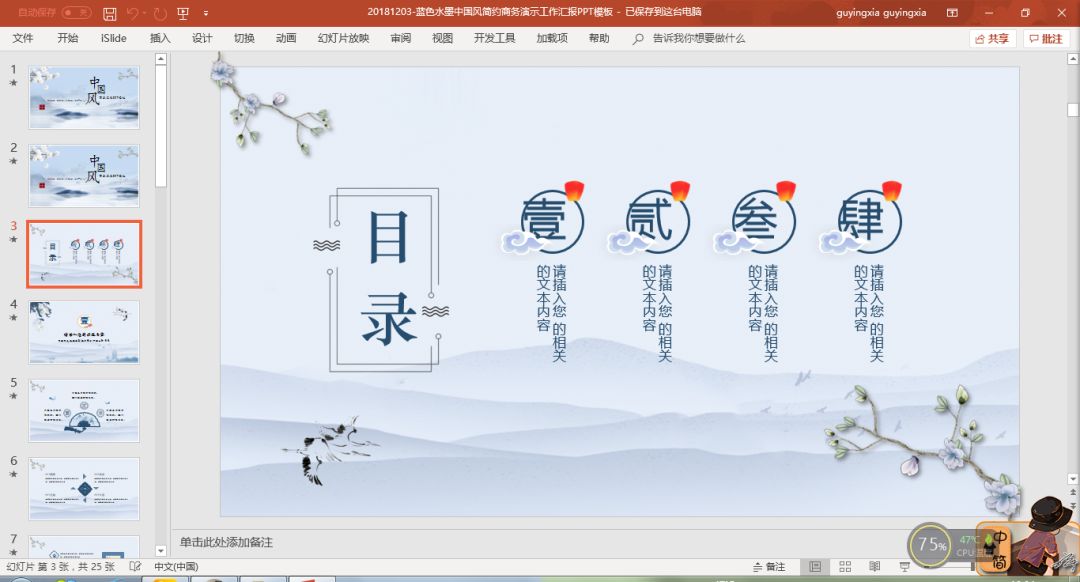Open the iSlide ribbon tab
Viewport: 1080px width, 582px height.
113,38
